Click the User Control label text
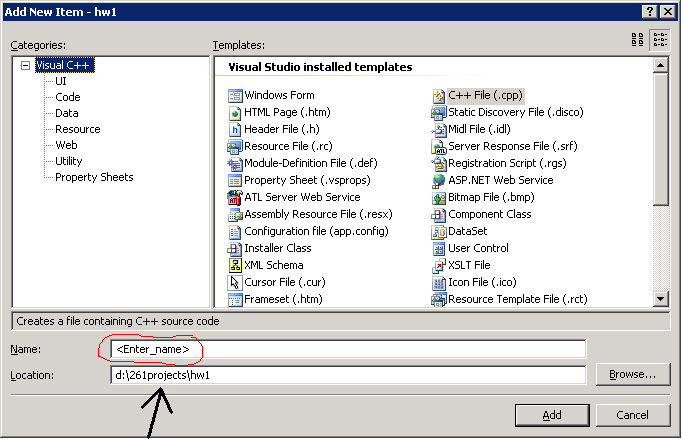The image size is (683, 439). 478,248
